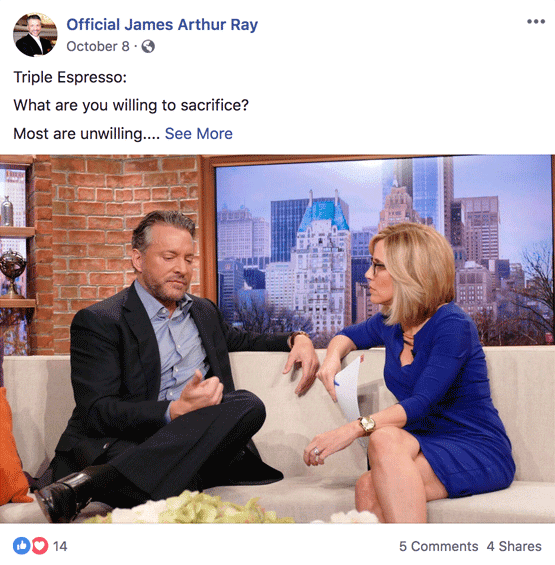Open the James Arthur Ray profile picture
This screenshot has width=555, height=565.
35,35
